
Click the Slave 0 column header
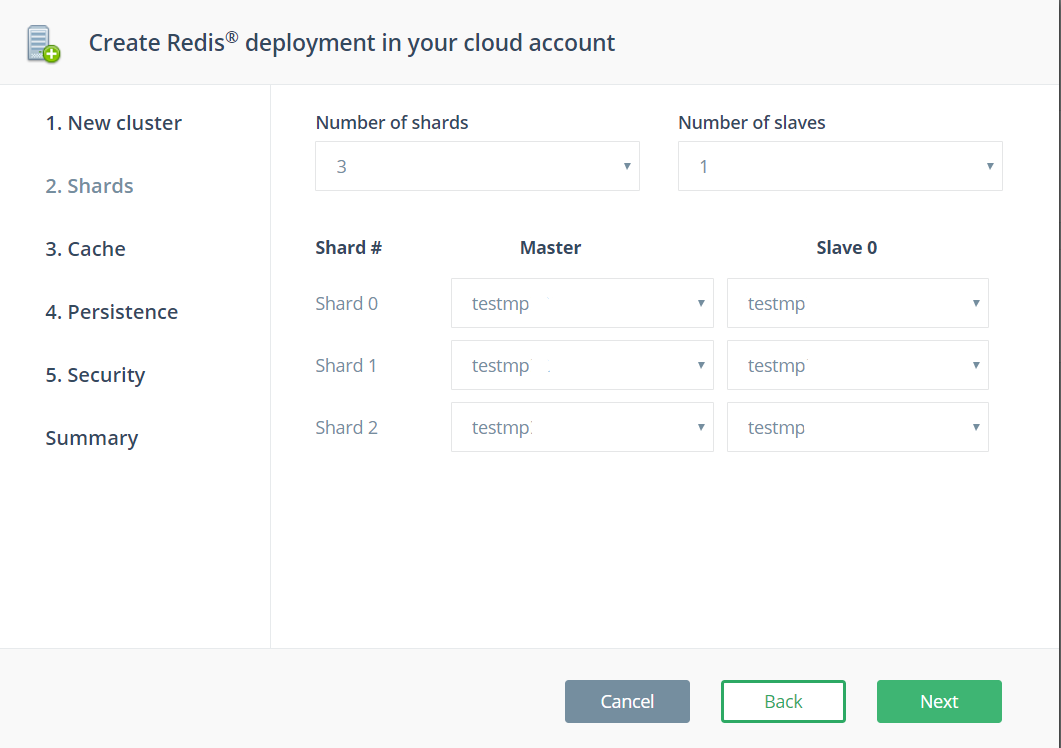[846, 248]
